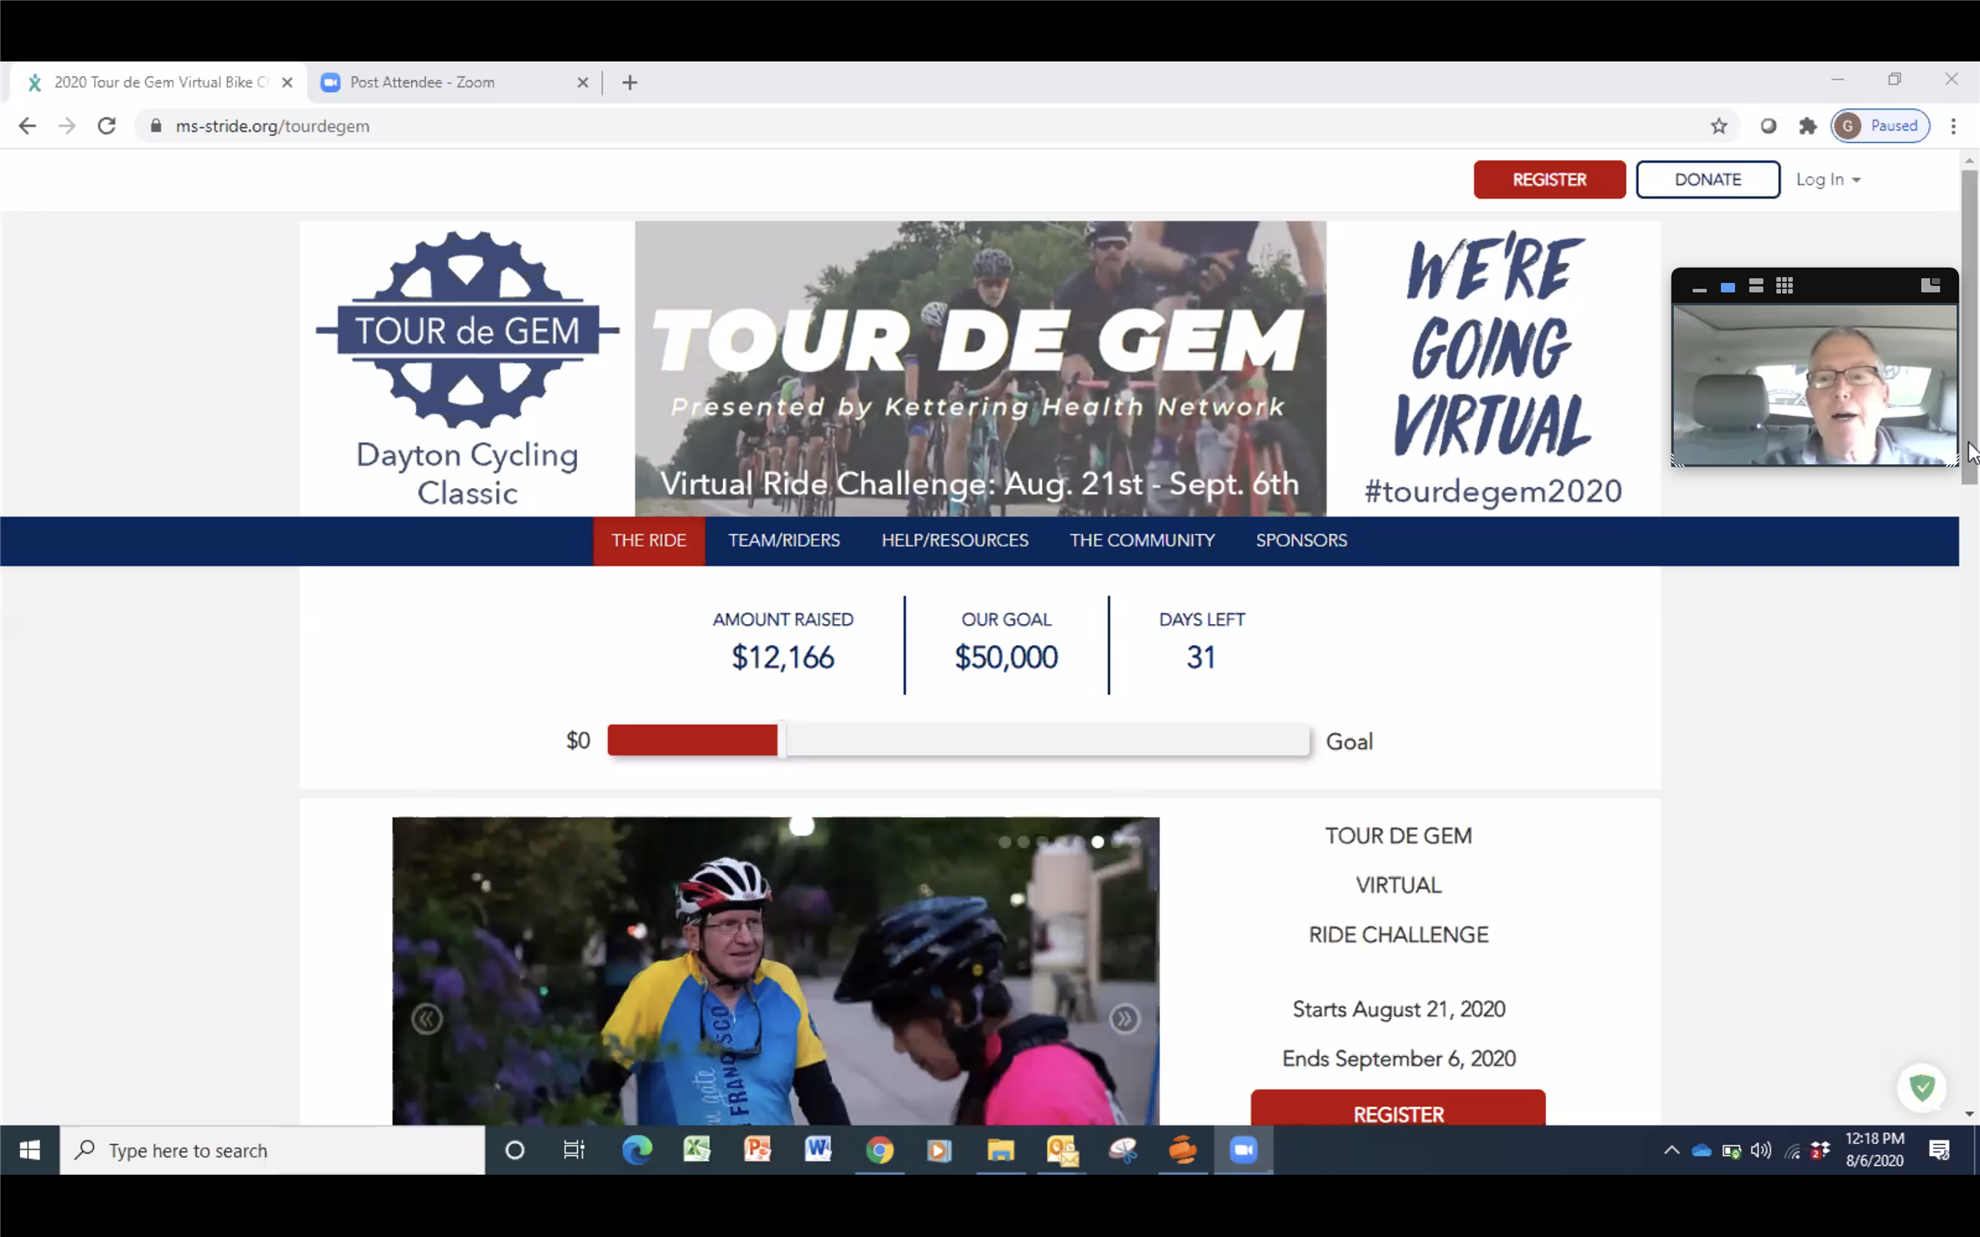Click the Windows taskbar search box

coord(272,1150)
